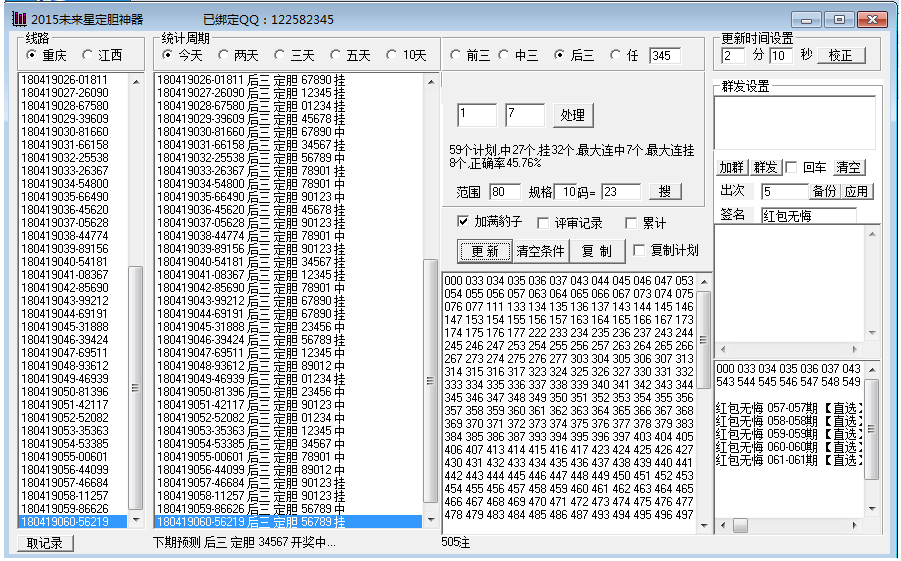The width and height of the screenshot is (901, 561).
Task: Enable the 评审记录 checkbox
Action: 543,223
